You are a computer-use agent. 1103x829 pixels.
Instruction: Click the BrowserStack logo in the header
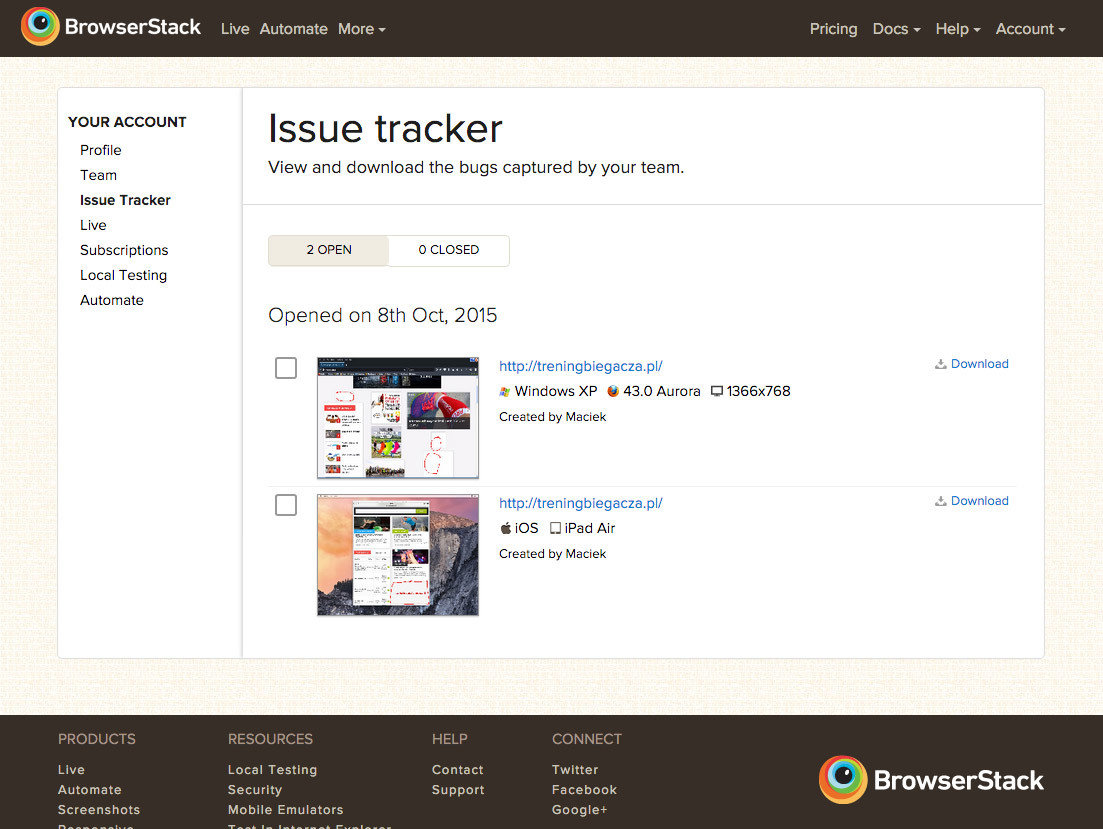coord(111,27)
